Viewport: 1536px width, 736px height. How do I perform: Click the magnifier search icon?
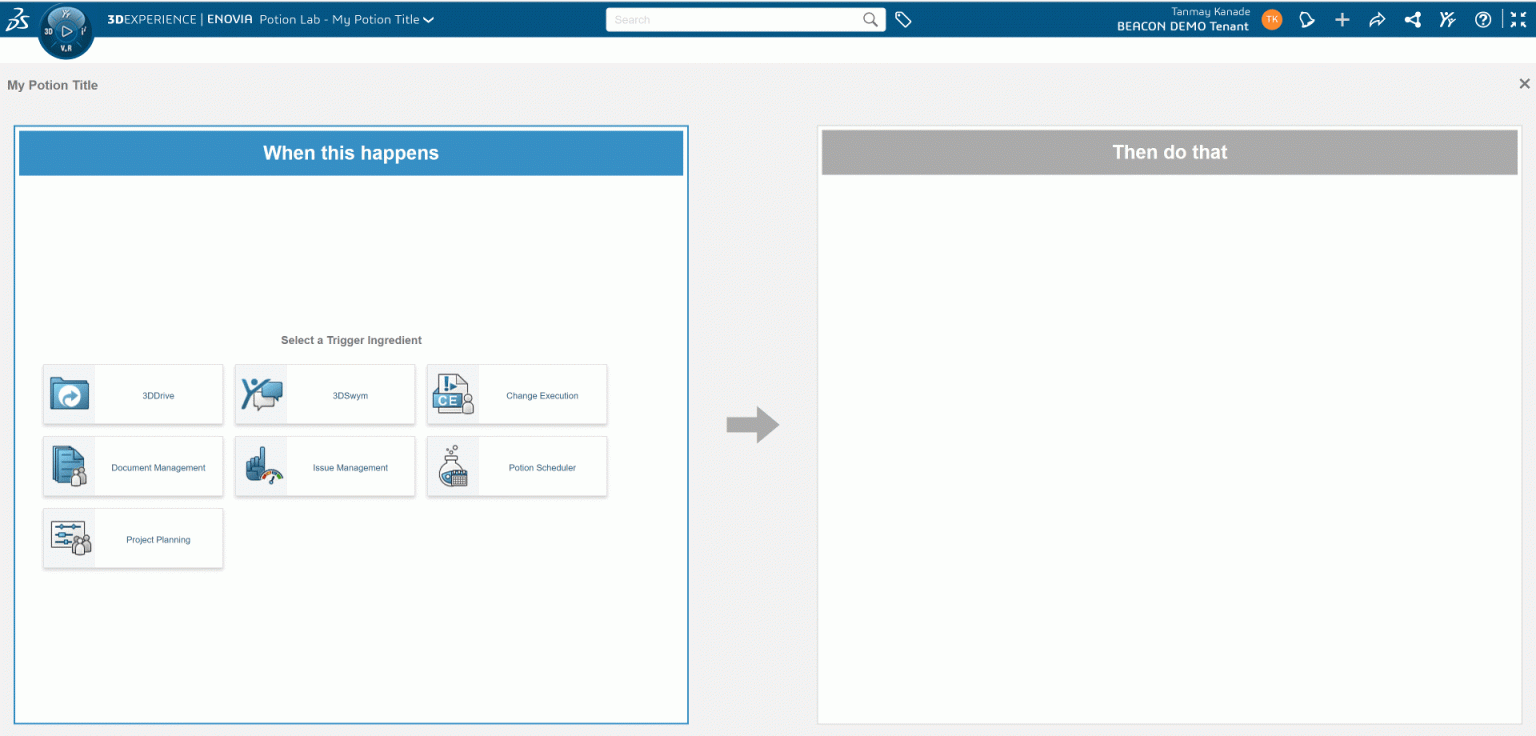point(872,20)
